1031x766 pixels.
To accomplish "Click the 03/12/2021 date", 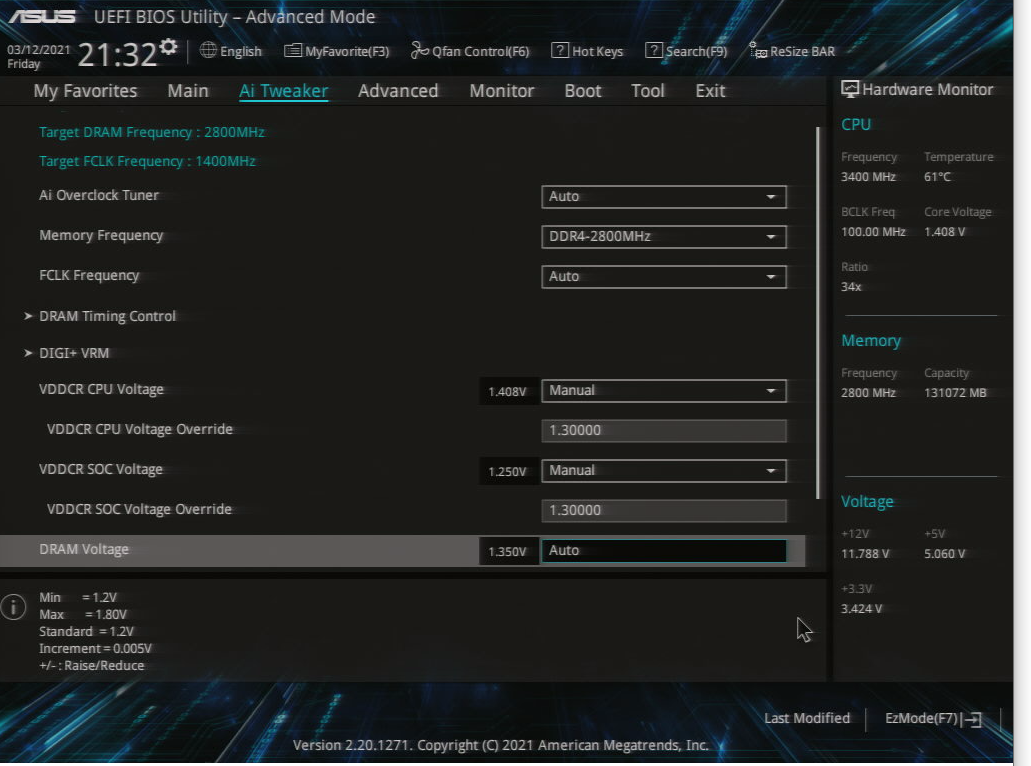I will 39,49.
